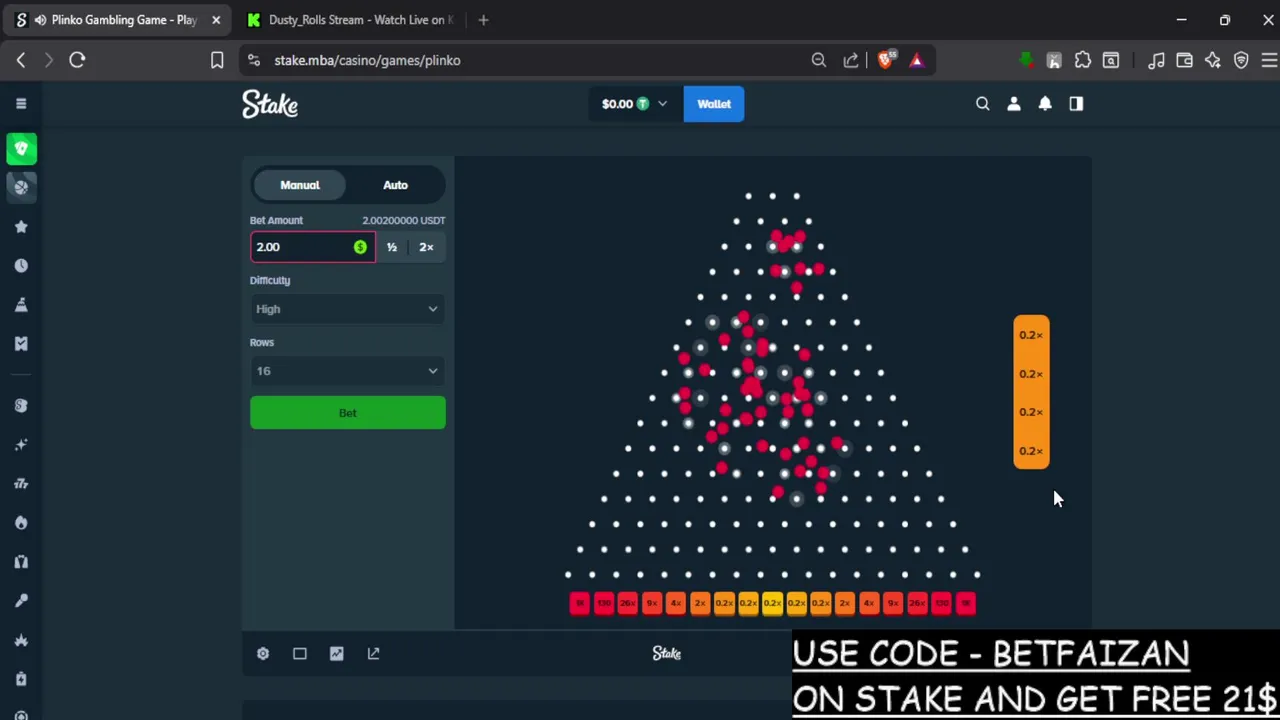
Task: Open the $0.00 balance currency dropdown
Action: pos(634,104)
